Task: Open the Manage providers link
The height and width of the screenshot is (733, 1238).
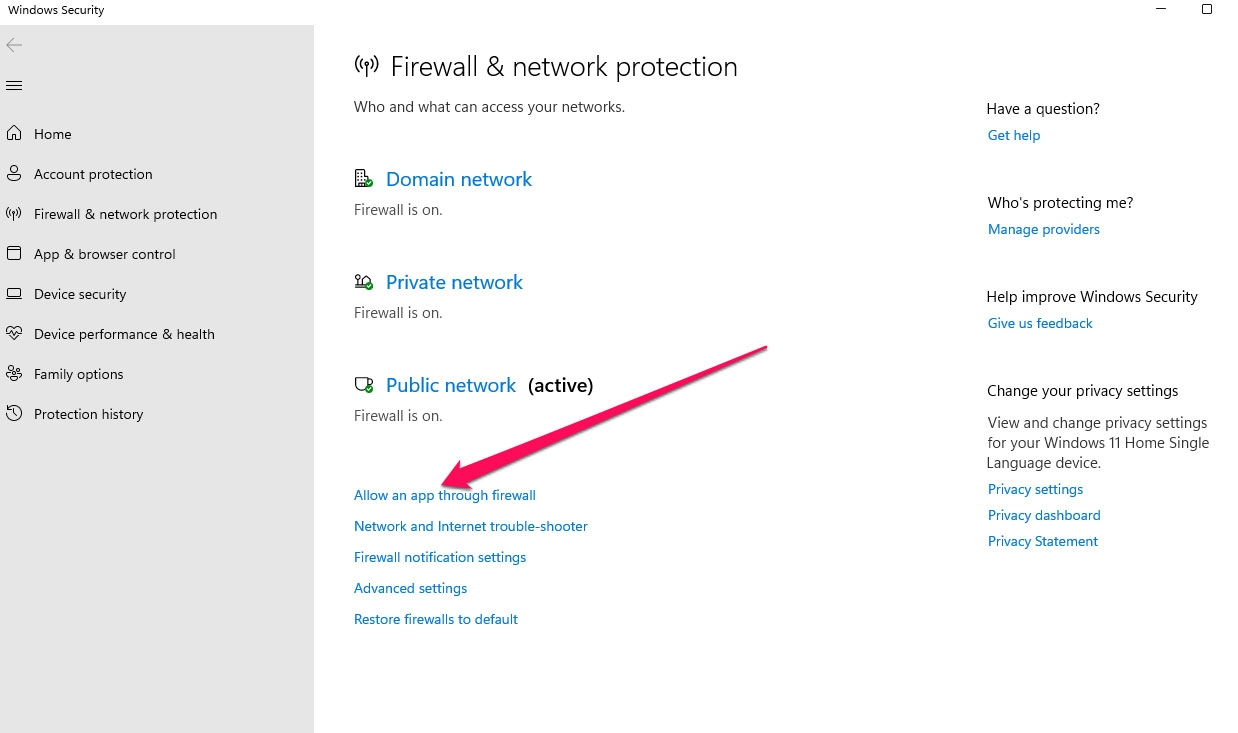Action: 1044,229
